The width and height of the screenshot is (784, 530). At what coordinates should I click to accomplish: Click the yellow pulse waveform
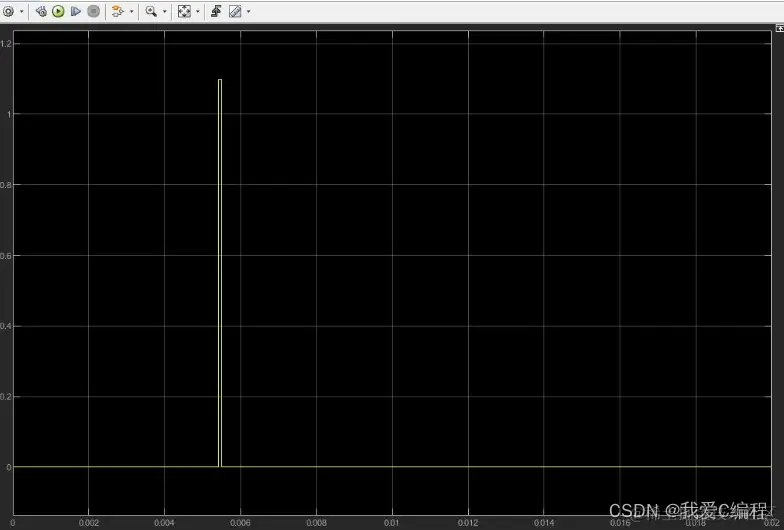pos(220,272)
